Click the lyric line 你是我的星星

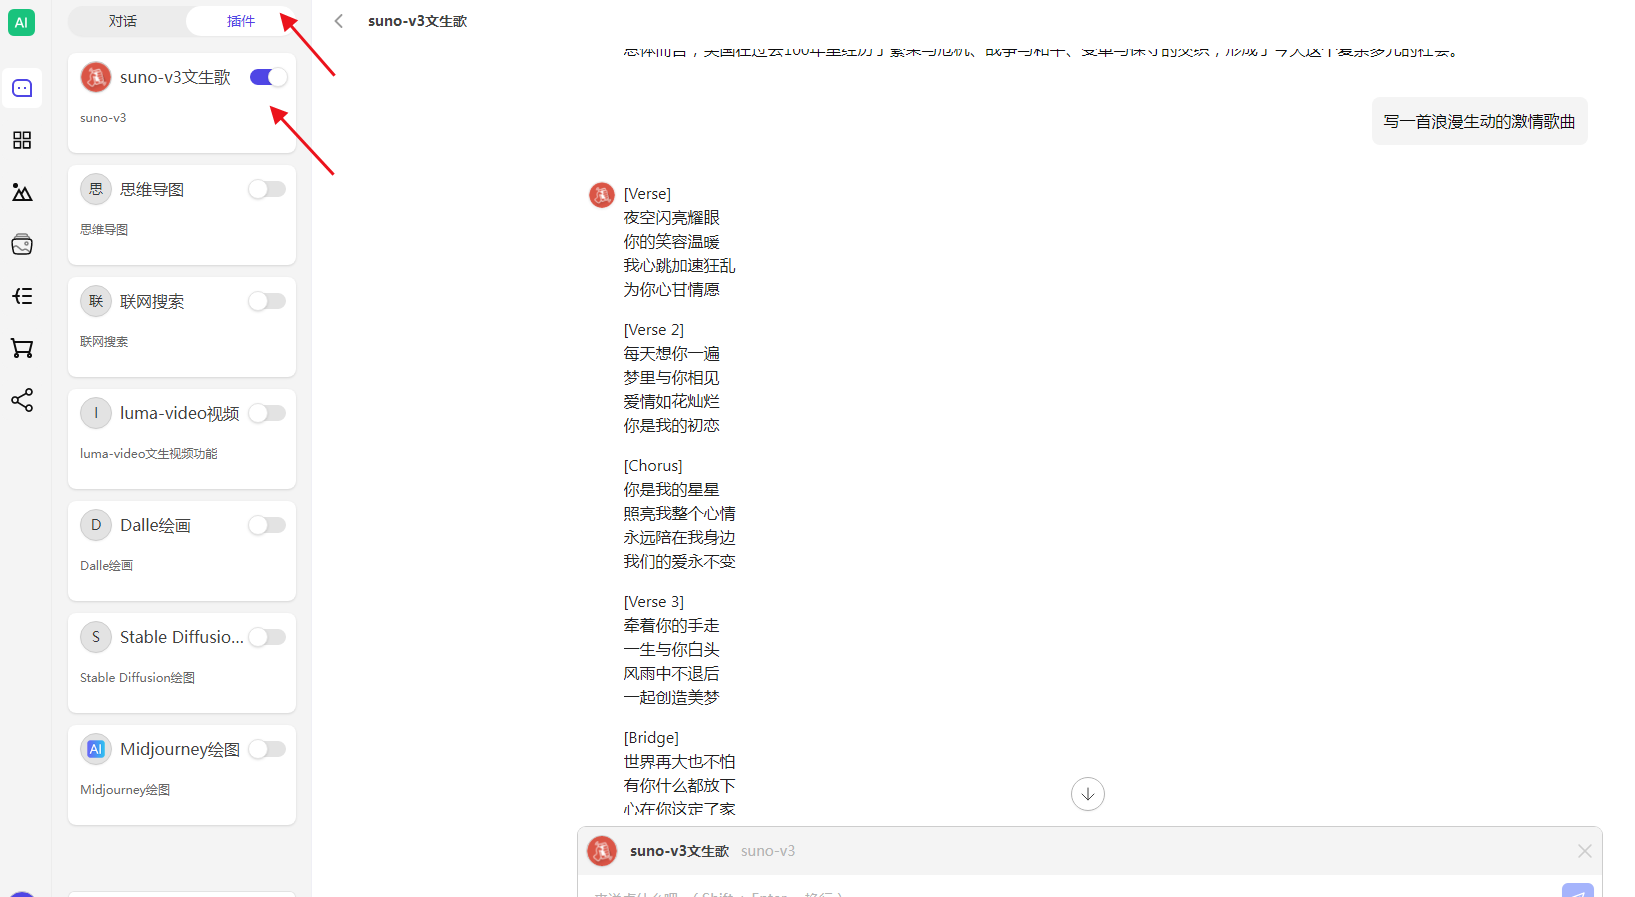click(672, 490)
